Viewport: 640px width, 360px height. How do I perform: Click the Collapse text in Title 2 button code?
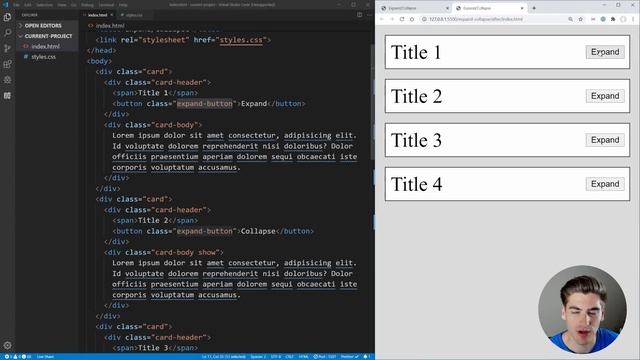click(258, 231)
